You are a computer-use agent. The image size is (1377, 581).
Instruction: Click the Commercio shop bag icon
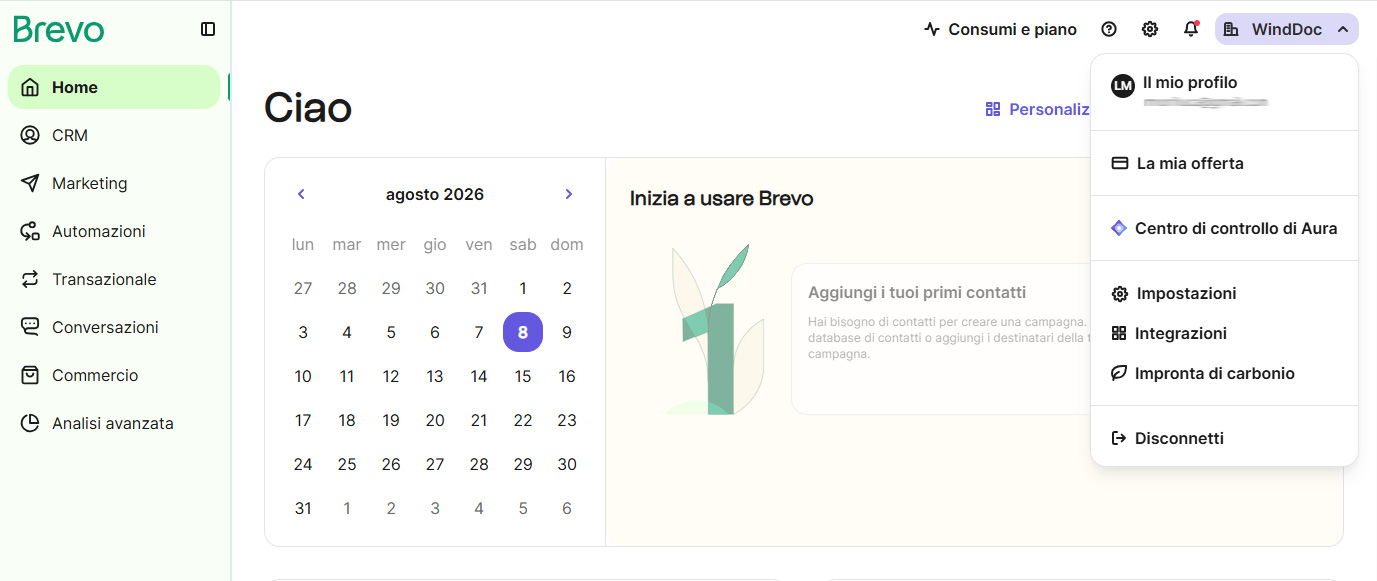pos(30,375)
